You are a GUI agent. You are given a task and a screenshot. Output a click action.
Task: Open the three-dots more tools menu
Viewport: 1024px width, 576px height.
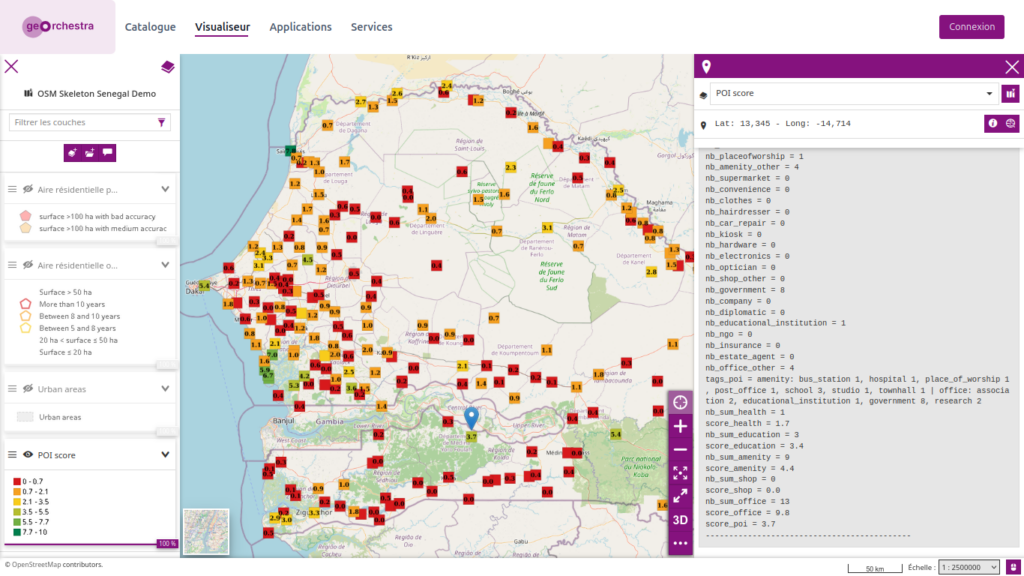pyautogui.click(x=680, y=543)
